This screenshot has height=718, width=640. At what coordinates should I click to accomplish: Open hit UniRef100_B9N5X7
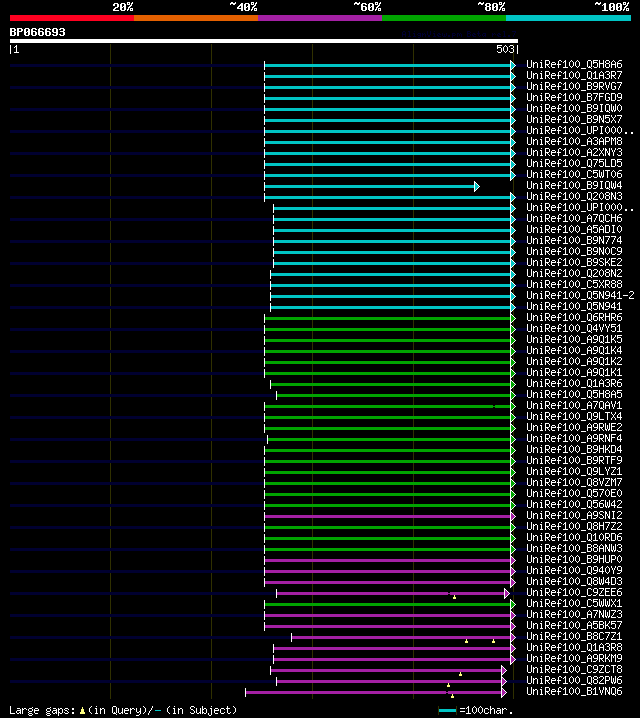pyautogui.click(x=574, y=120)
